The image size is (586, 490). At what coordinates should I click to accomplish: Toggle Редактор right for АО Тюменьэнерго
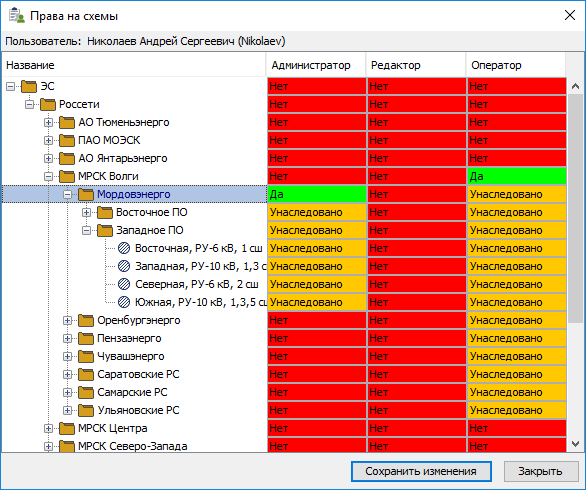coord(417,123)
